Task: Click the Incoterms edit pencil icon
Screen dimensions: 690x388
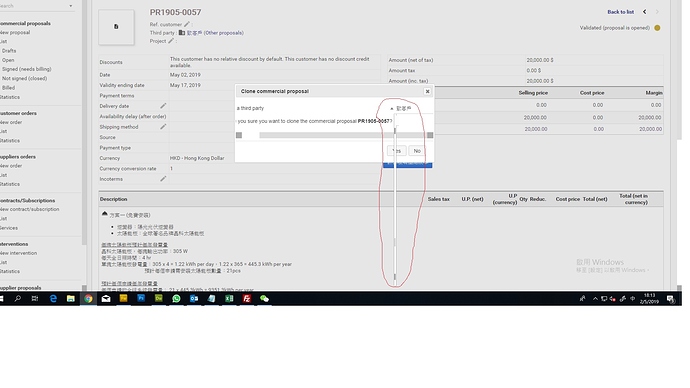Action: pos(163,179)
